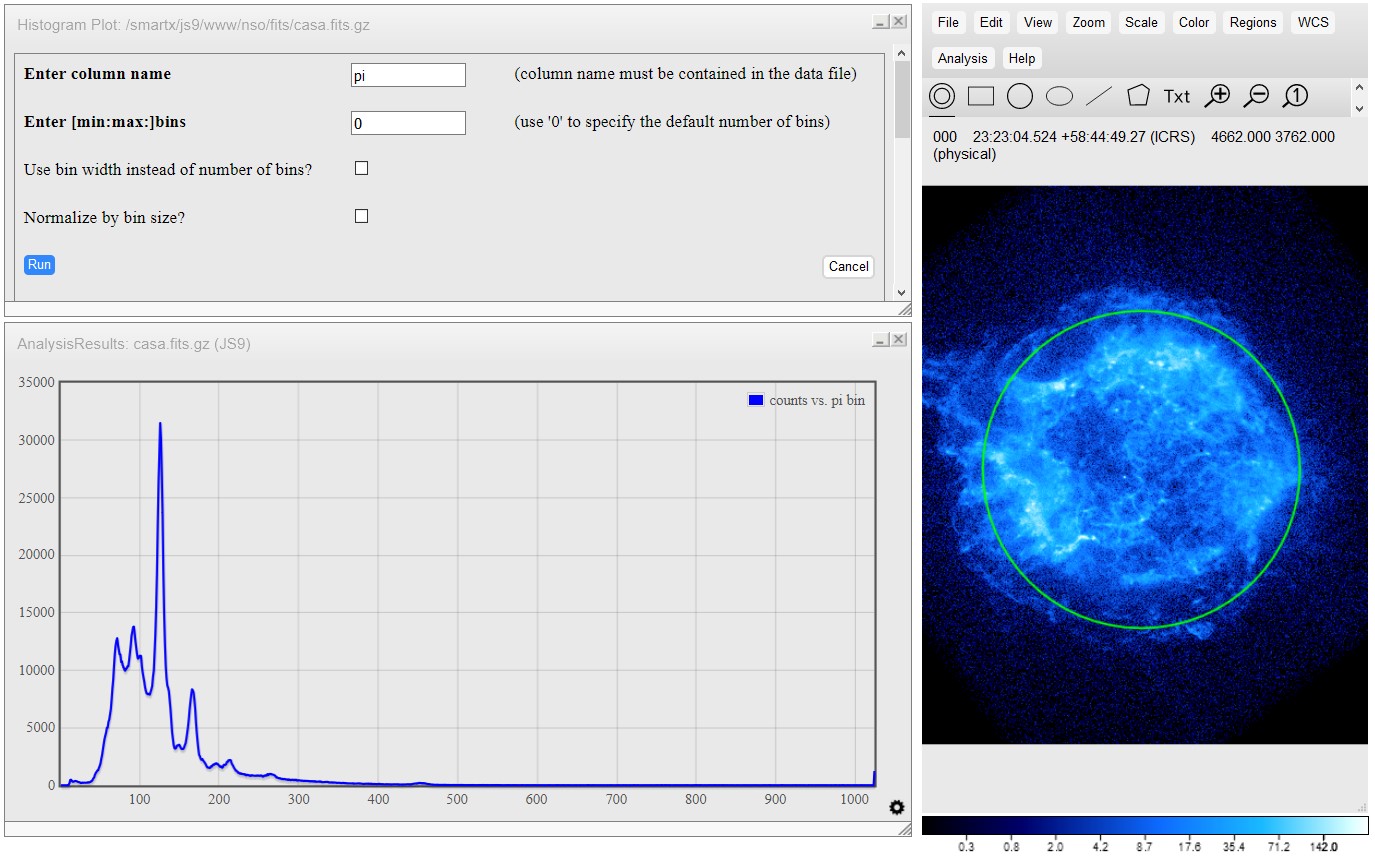Select the box region tool

(981, 96)
